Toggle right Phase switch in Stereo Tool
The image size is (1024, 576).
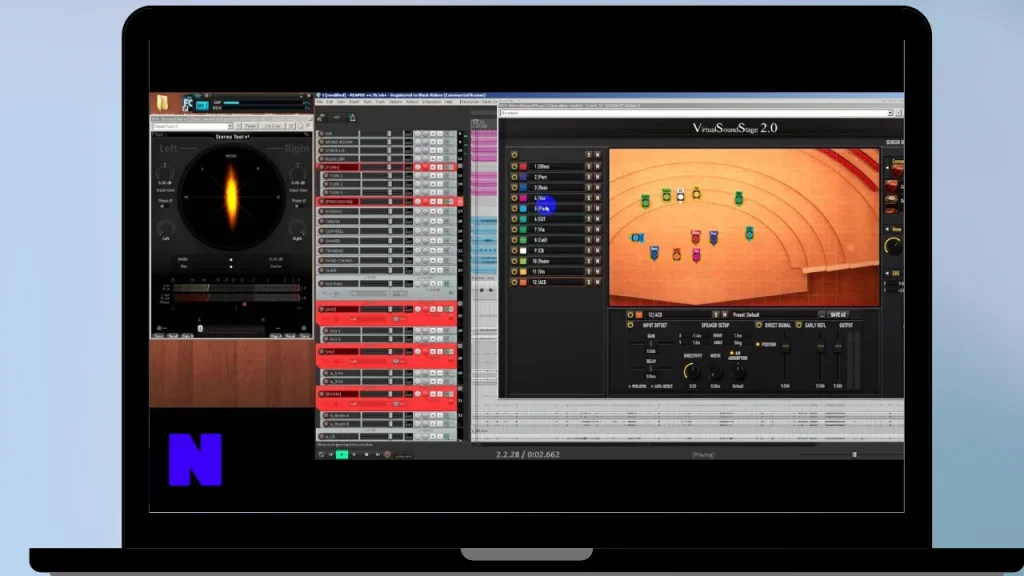[x=300, y=206]
